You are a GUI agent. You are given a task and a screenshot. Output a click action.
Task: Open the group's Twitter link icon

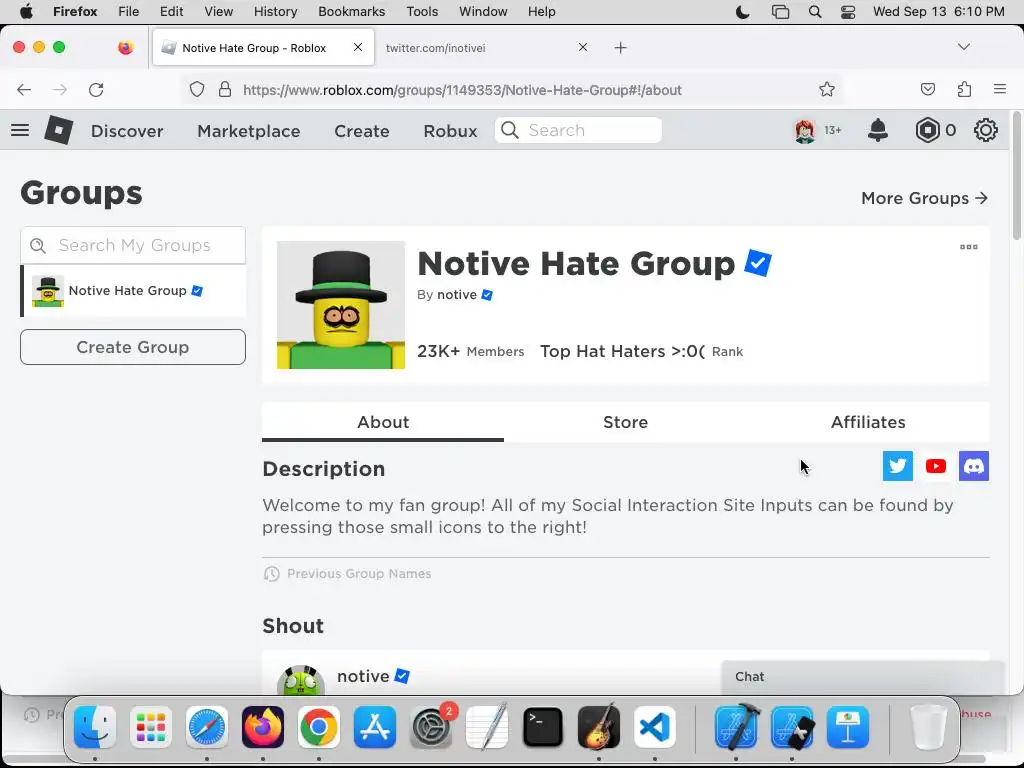898,466
